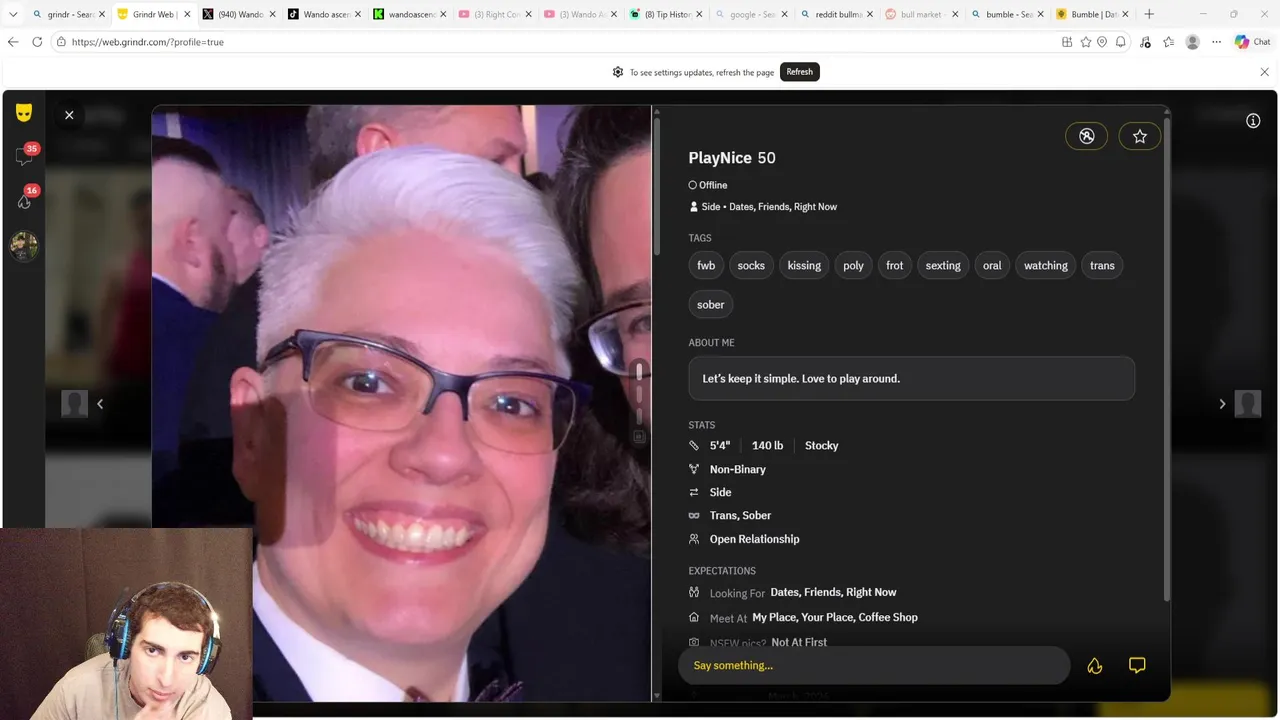Select the sexting tag
Image resolution: width=1280 pixels, height=720 pixels.
click(943, 265)
